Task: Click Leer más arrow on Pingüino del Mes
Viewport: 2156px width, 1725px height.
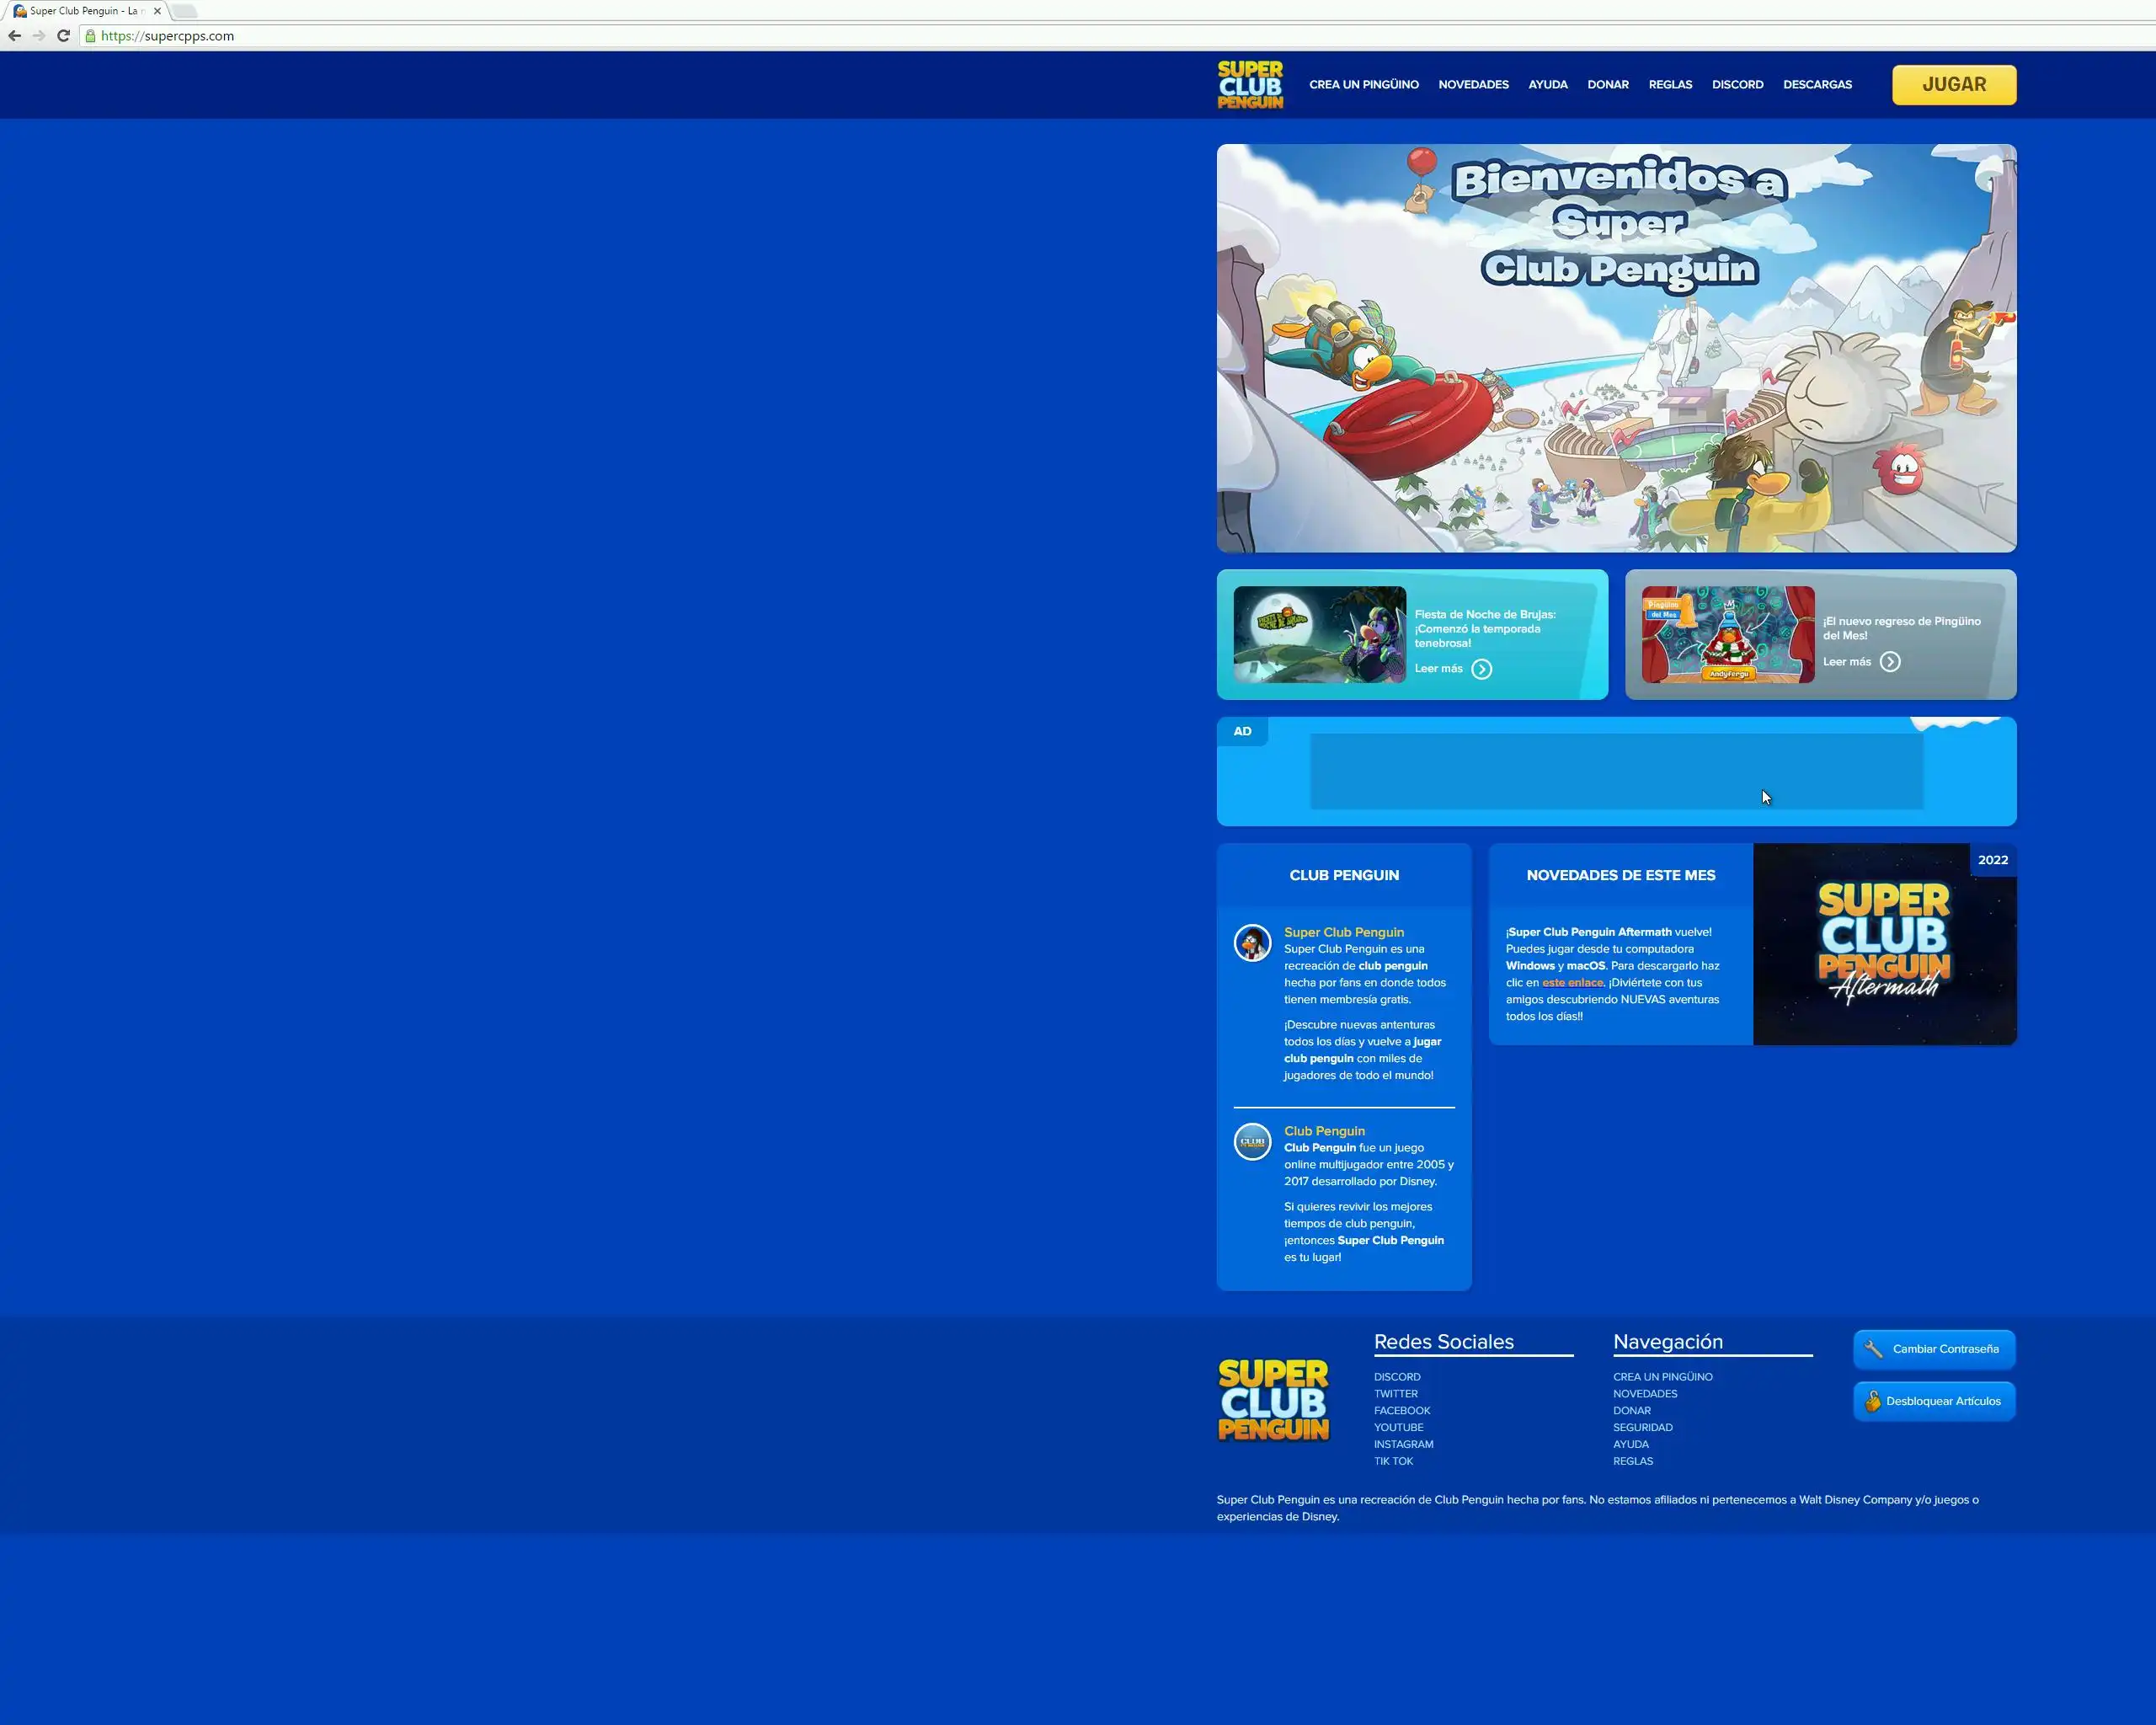Action: 1889,662
